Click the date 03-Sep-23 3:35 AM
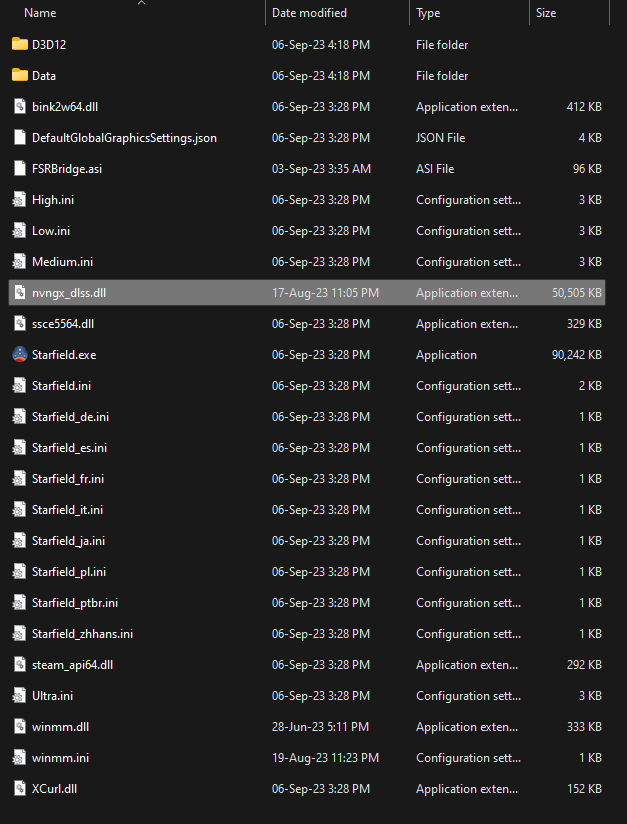The width and height of the screenshot is (627, 824). pyautogui.click(x=321, y=169)
